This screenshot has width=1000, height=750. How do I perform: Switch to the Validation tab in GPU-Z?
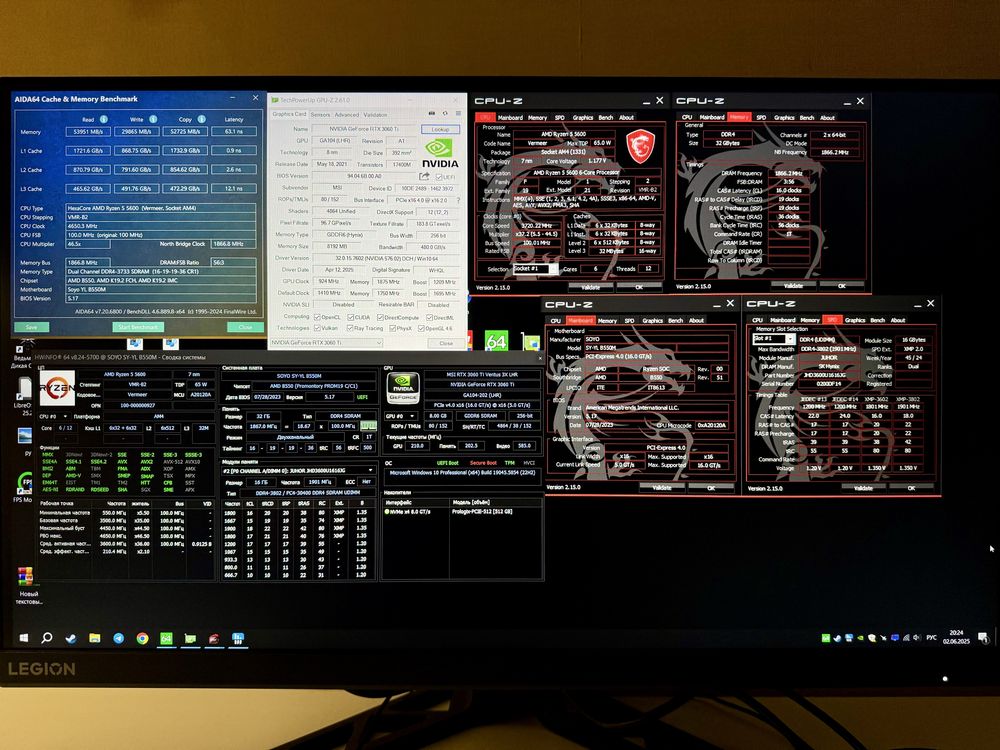click(x=376, y=115)
